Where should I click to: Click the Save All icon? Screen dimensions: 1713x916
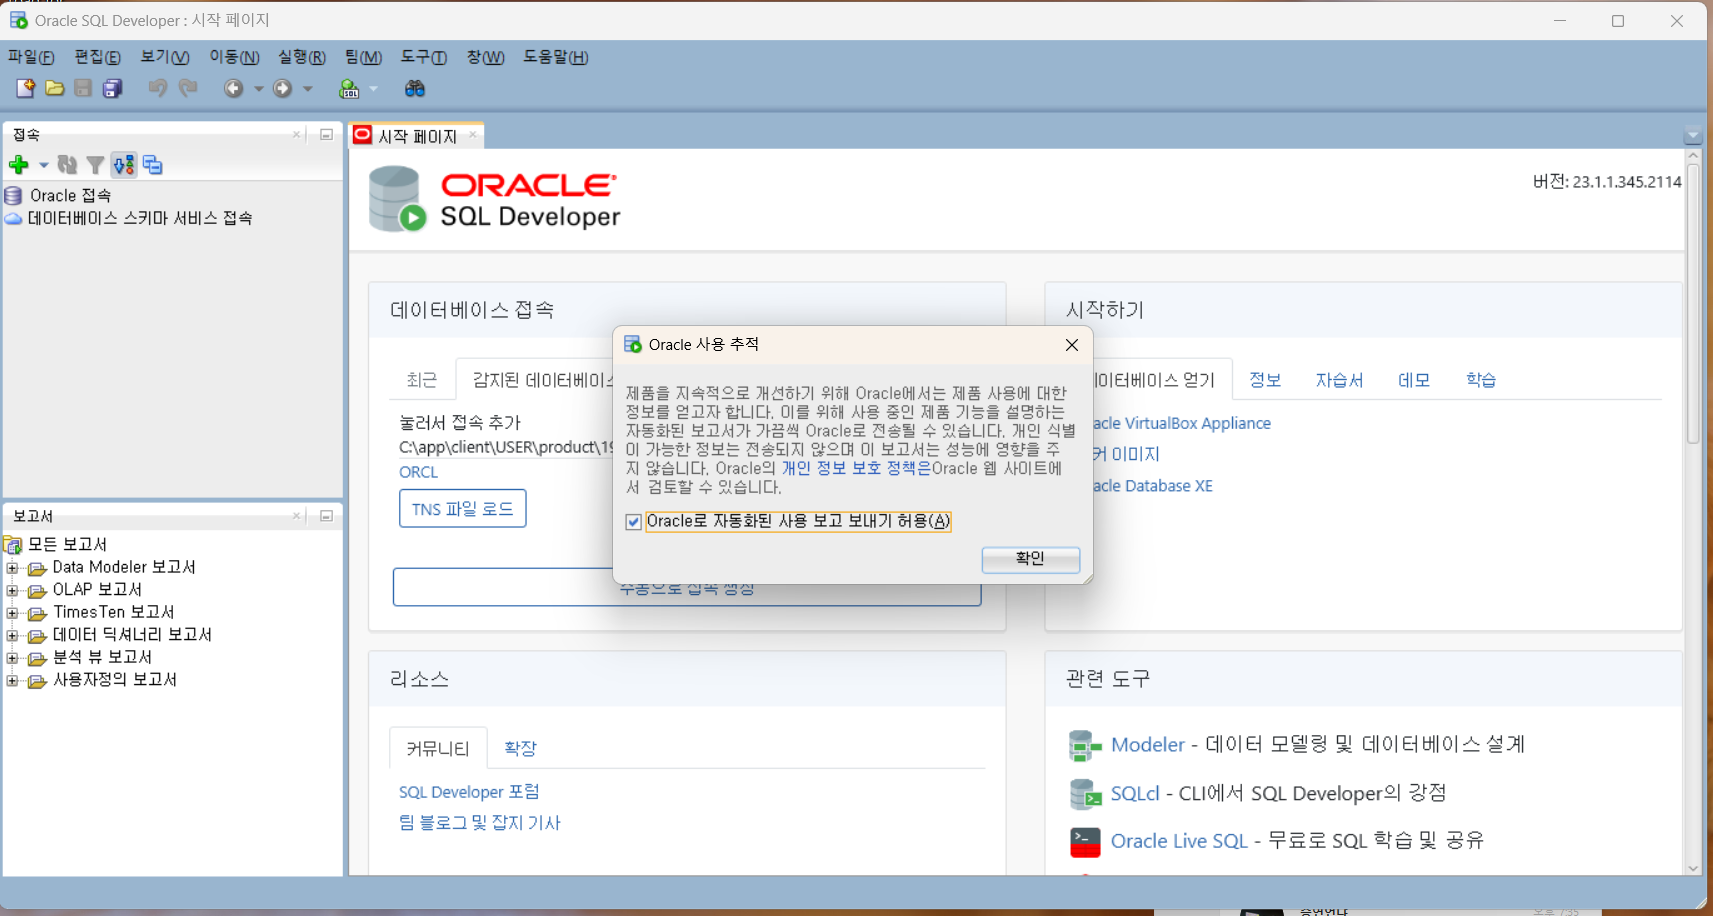click(x=112, y=88)
